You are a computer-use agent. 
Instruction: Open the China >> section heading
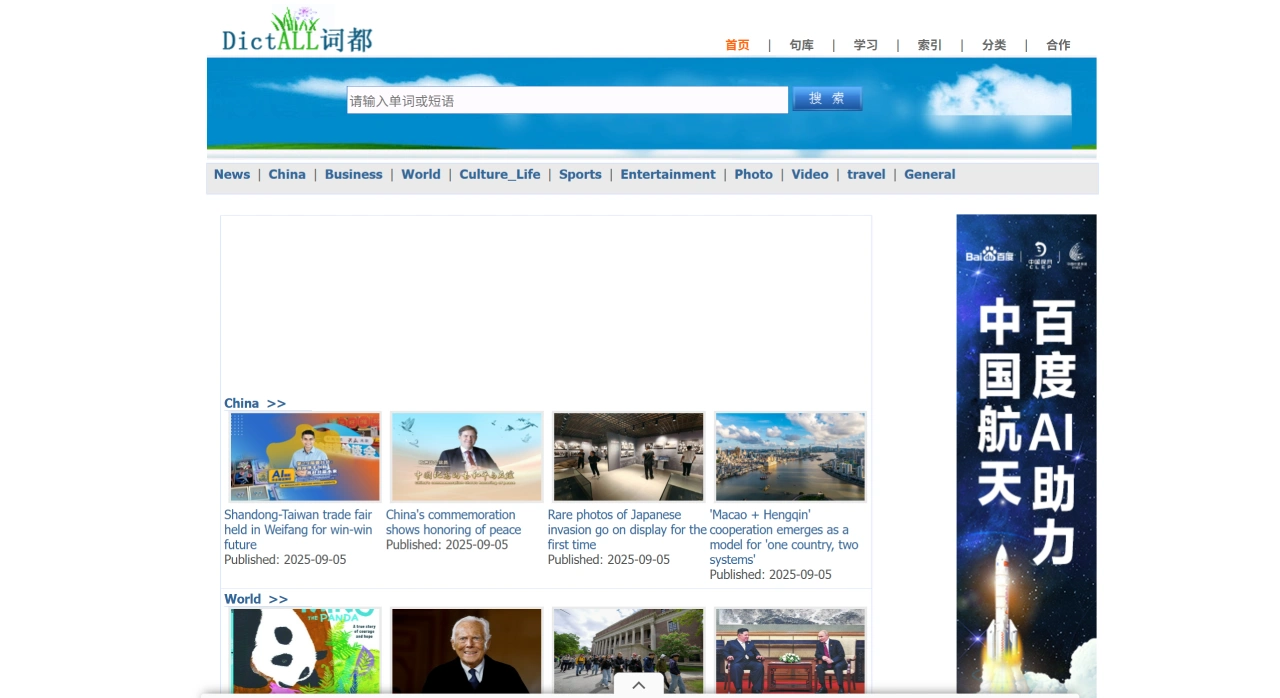254,403
